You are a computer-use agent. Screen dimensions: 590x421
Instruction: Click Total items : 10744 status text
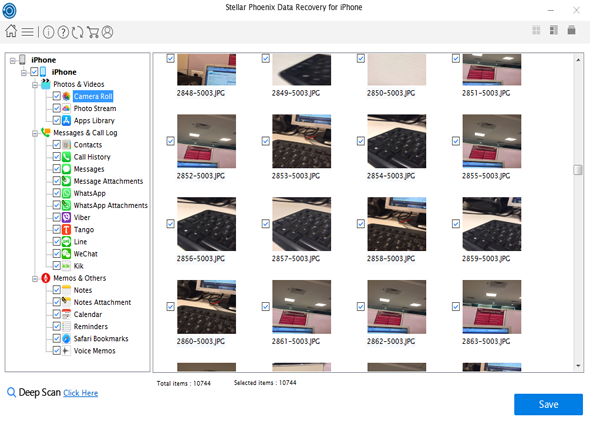(x=184, y=383)
